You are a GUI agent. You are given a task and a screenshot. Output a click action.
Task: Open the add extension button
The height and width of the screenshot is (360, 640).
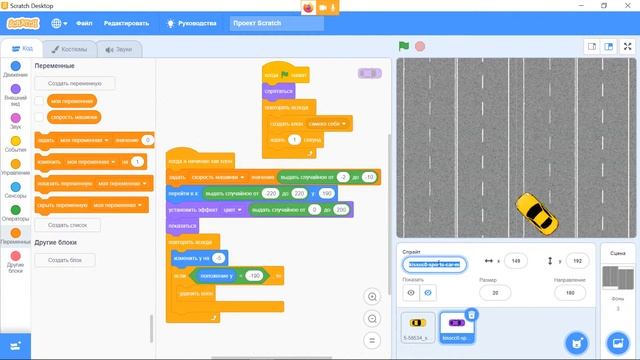(16, 346)
